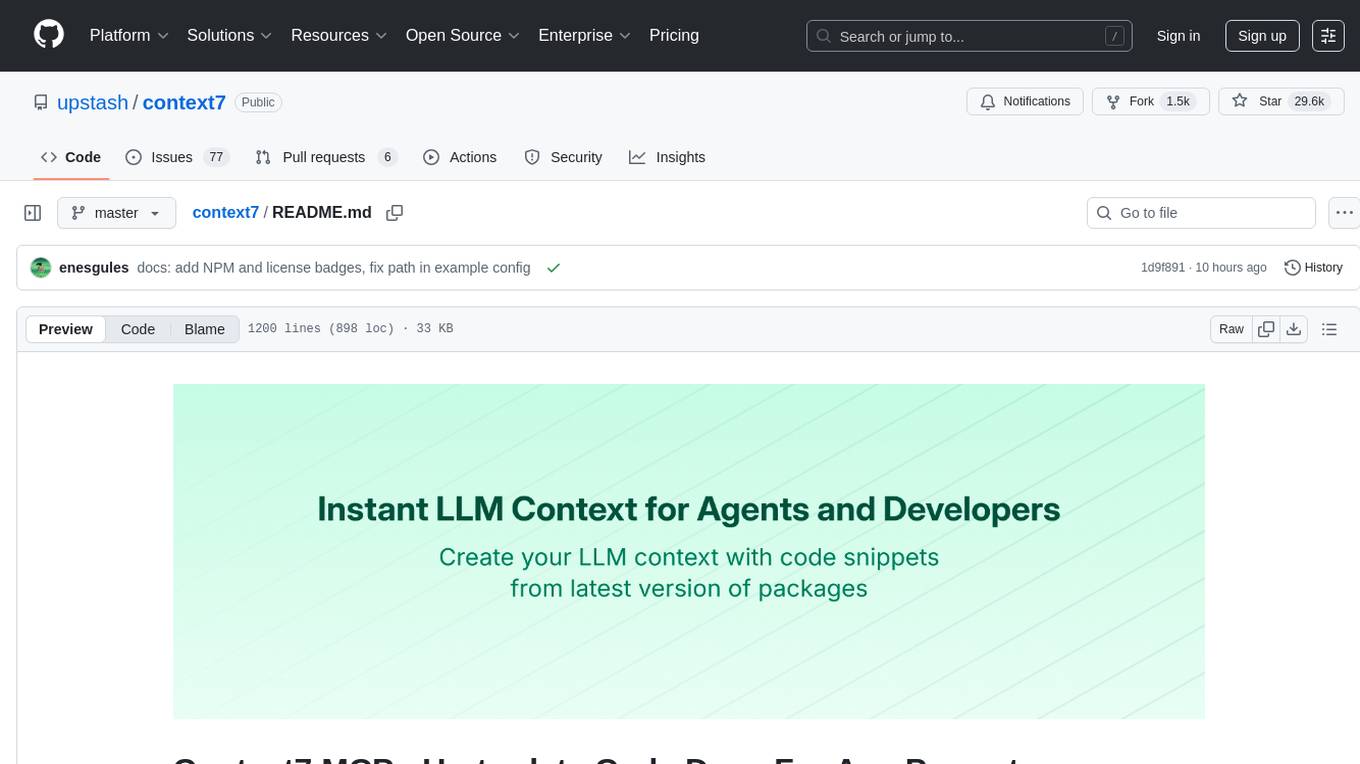Image resolution: width=1360 pixels, height=764 pixels.
Task: Open the appearance settings icon in header
Action: point(1328,36)
